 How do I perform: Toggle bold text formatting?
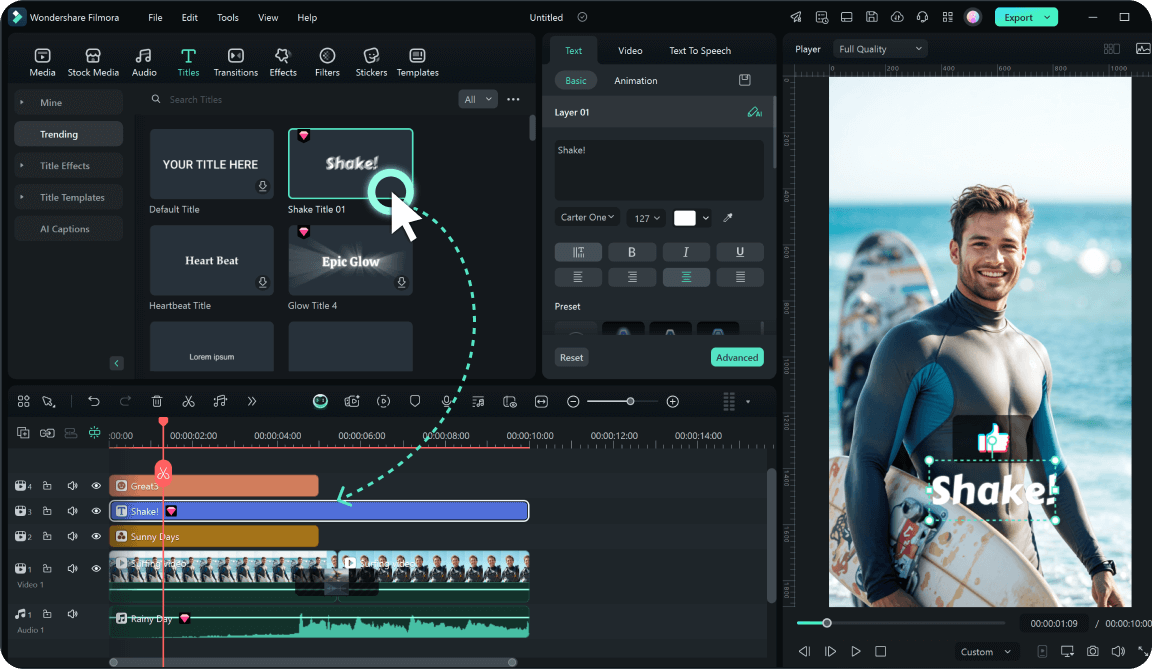coord(632,252)
